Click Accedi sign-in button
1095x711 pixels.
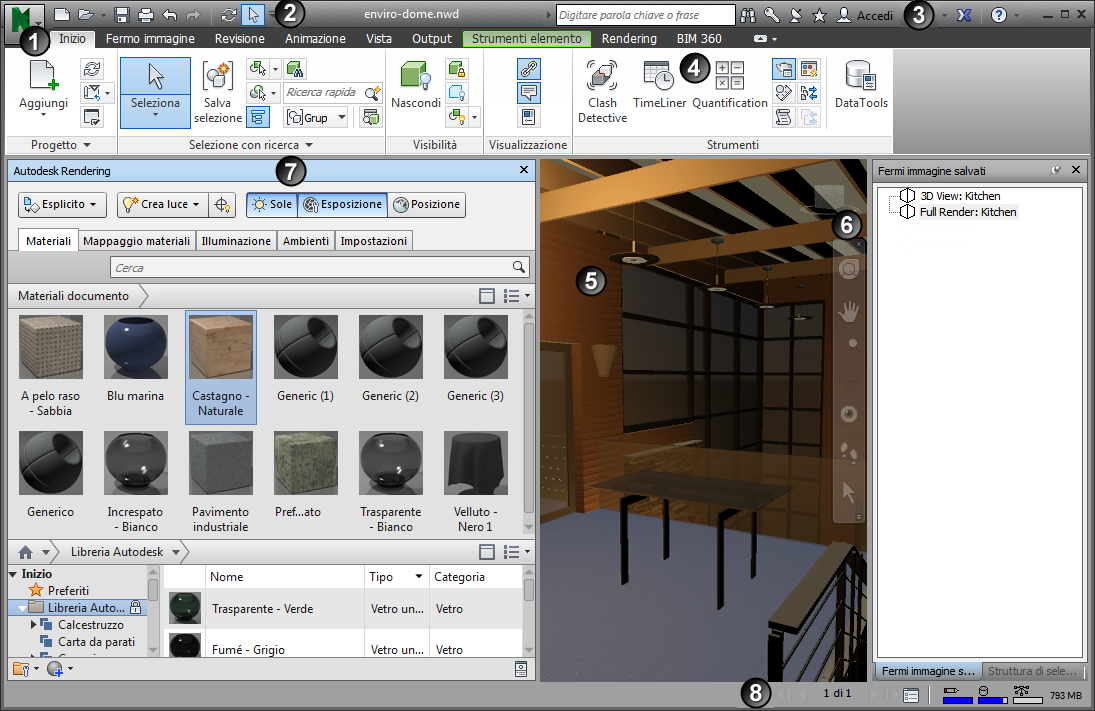[x=865, y=15]
